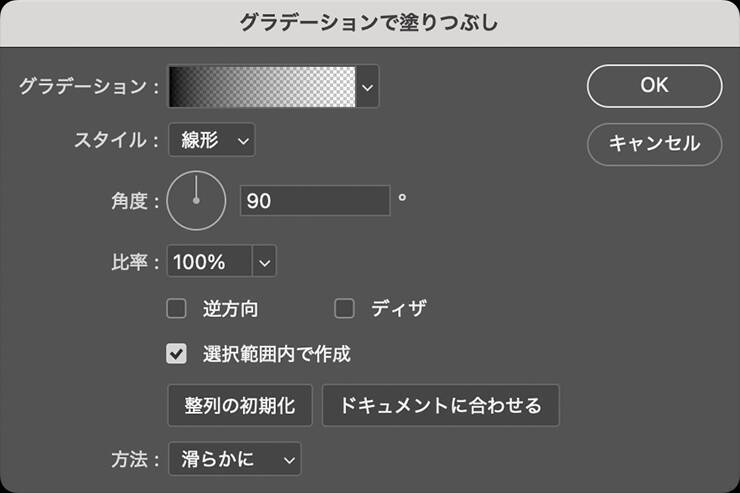Click the 比率 field showing 100%
This screenshot has width=740, height=493.
(210, 262)
